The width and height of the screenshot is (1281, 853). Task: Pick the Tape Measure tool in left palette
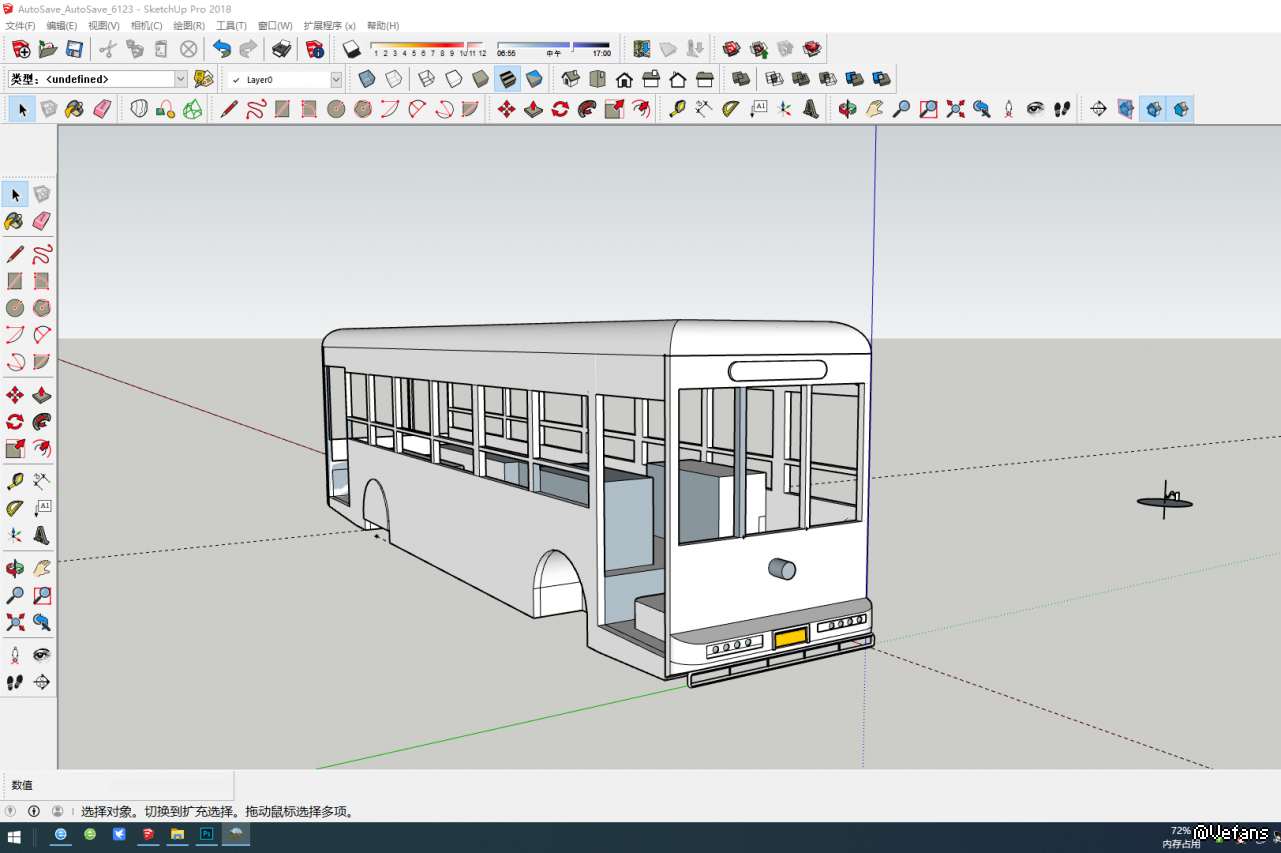click(15, 482)
